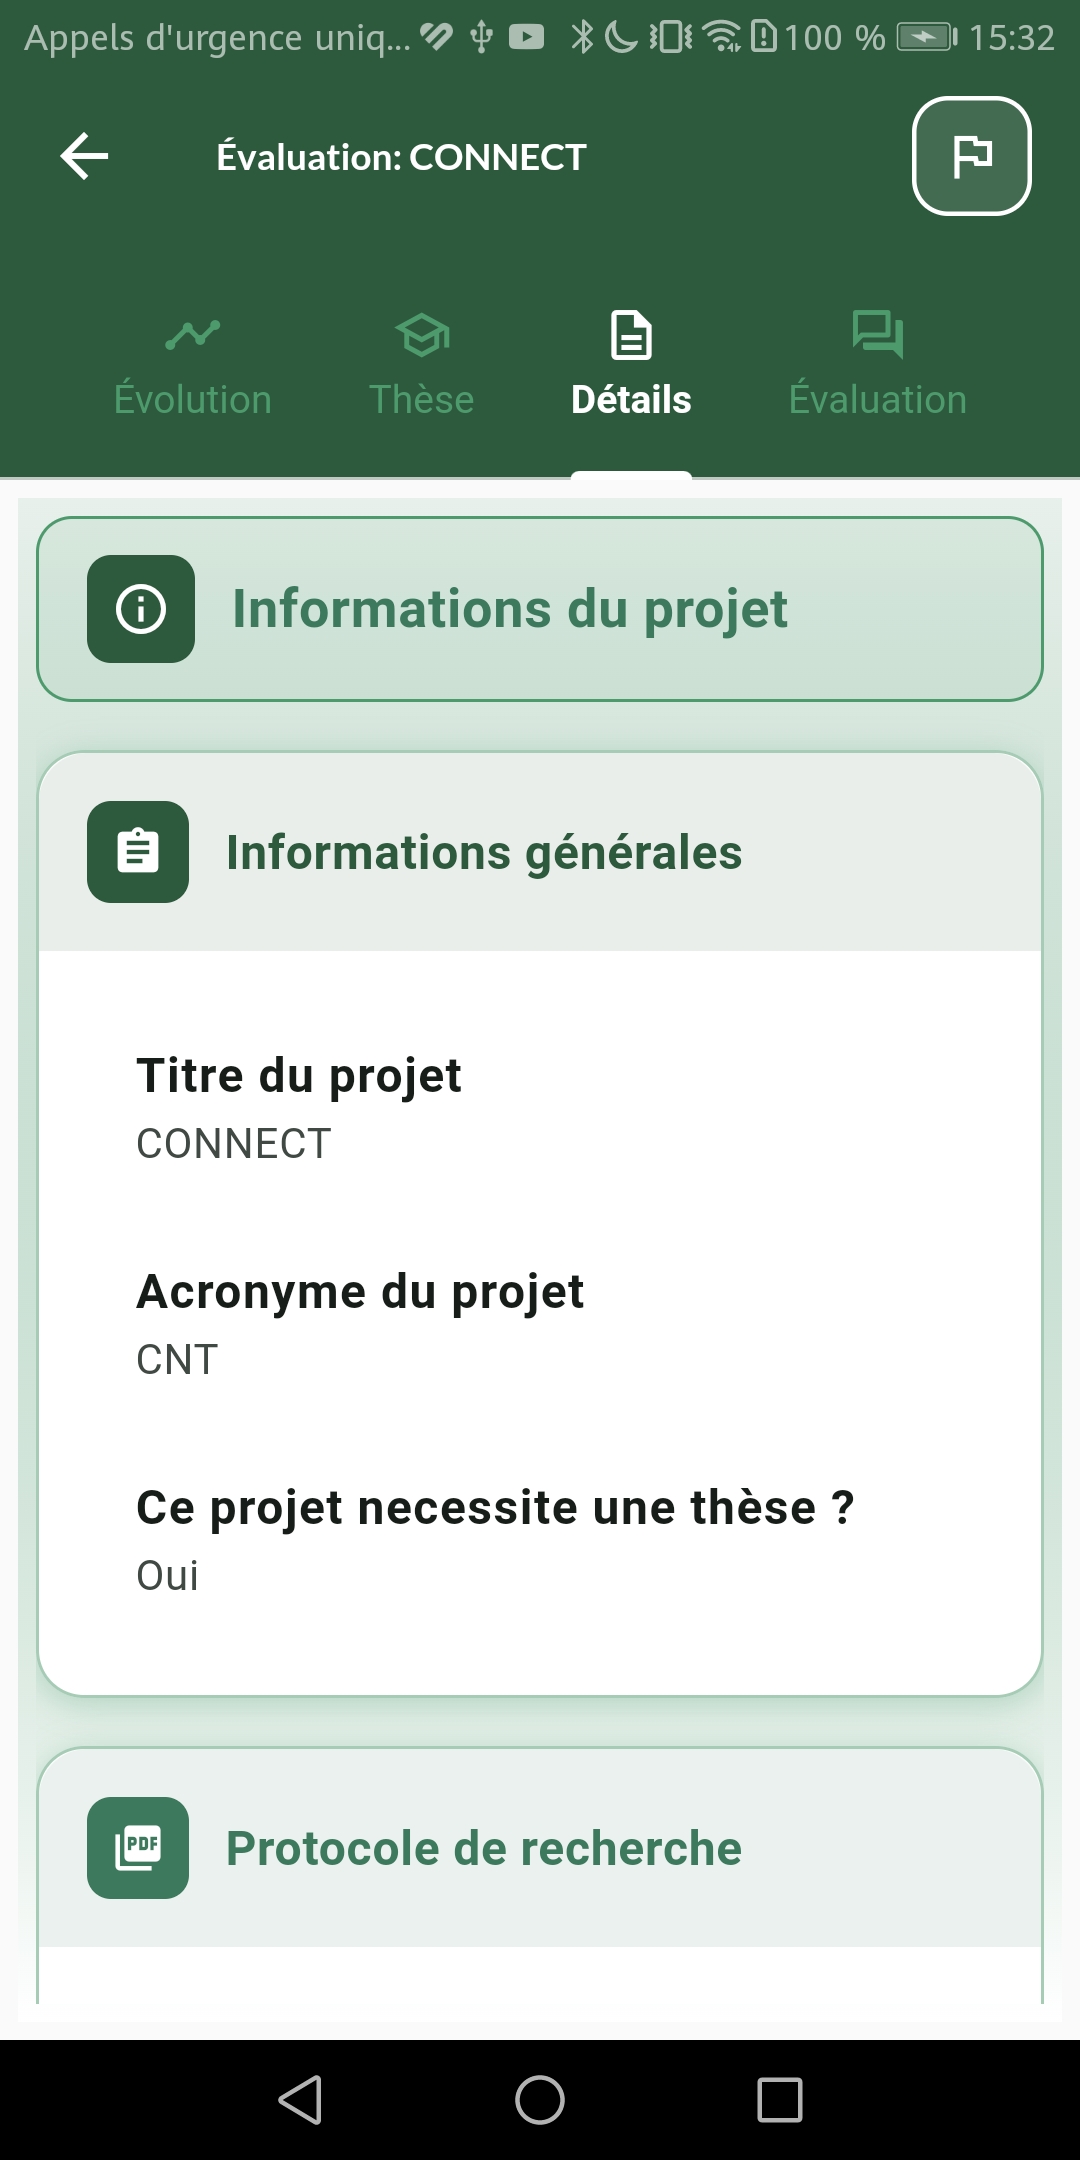Open the Évaluation tab label
This screenshot has width=1080, height=2160.
pyautogui.click(x=877, y=400)
